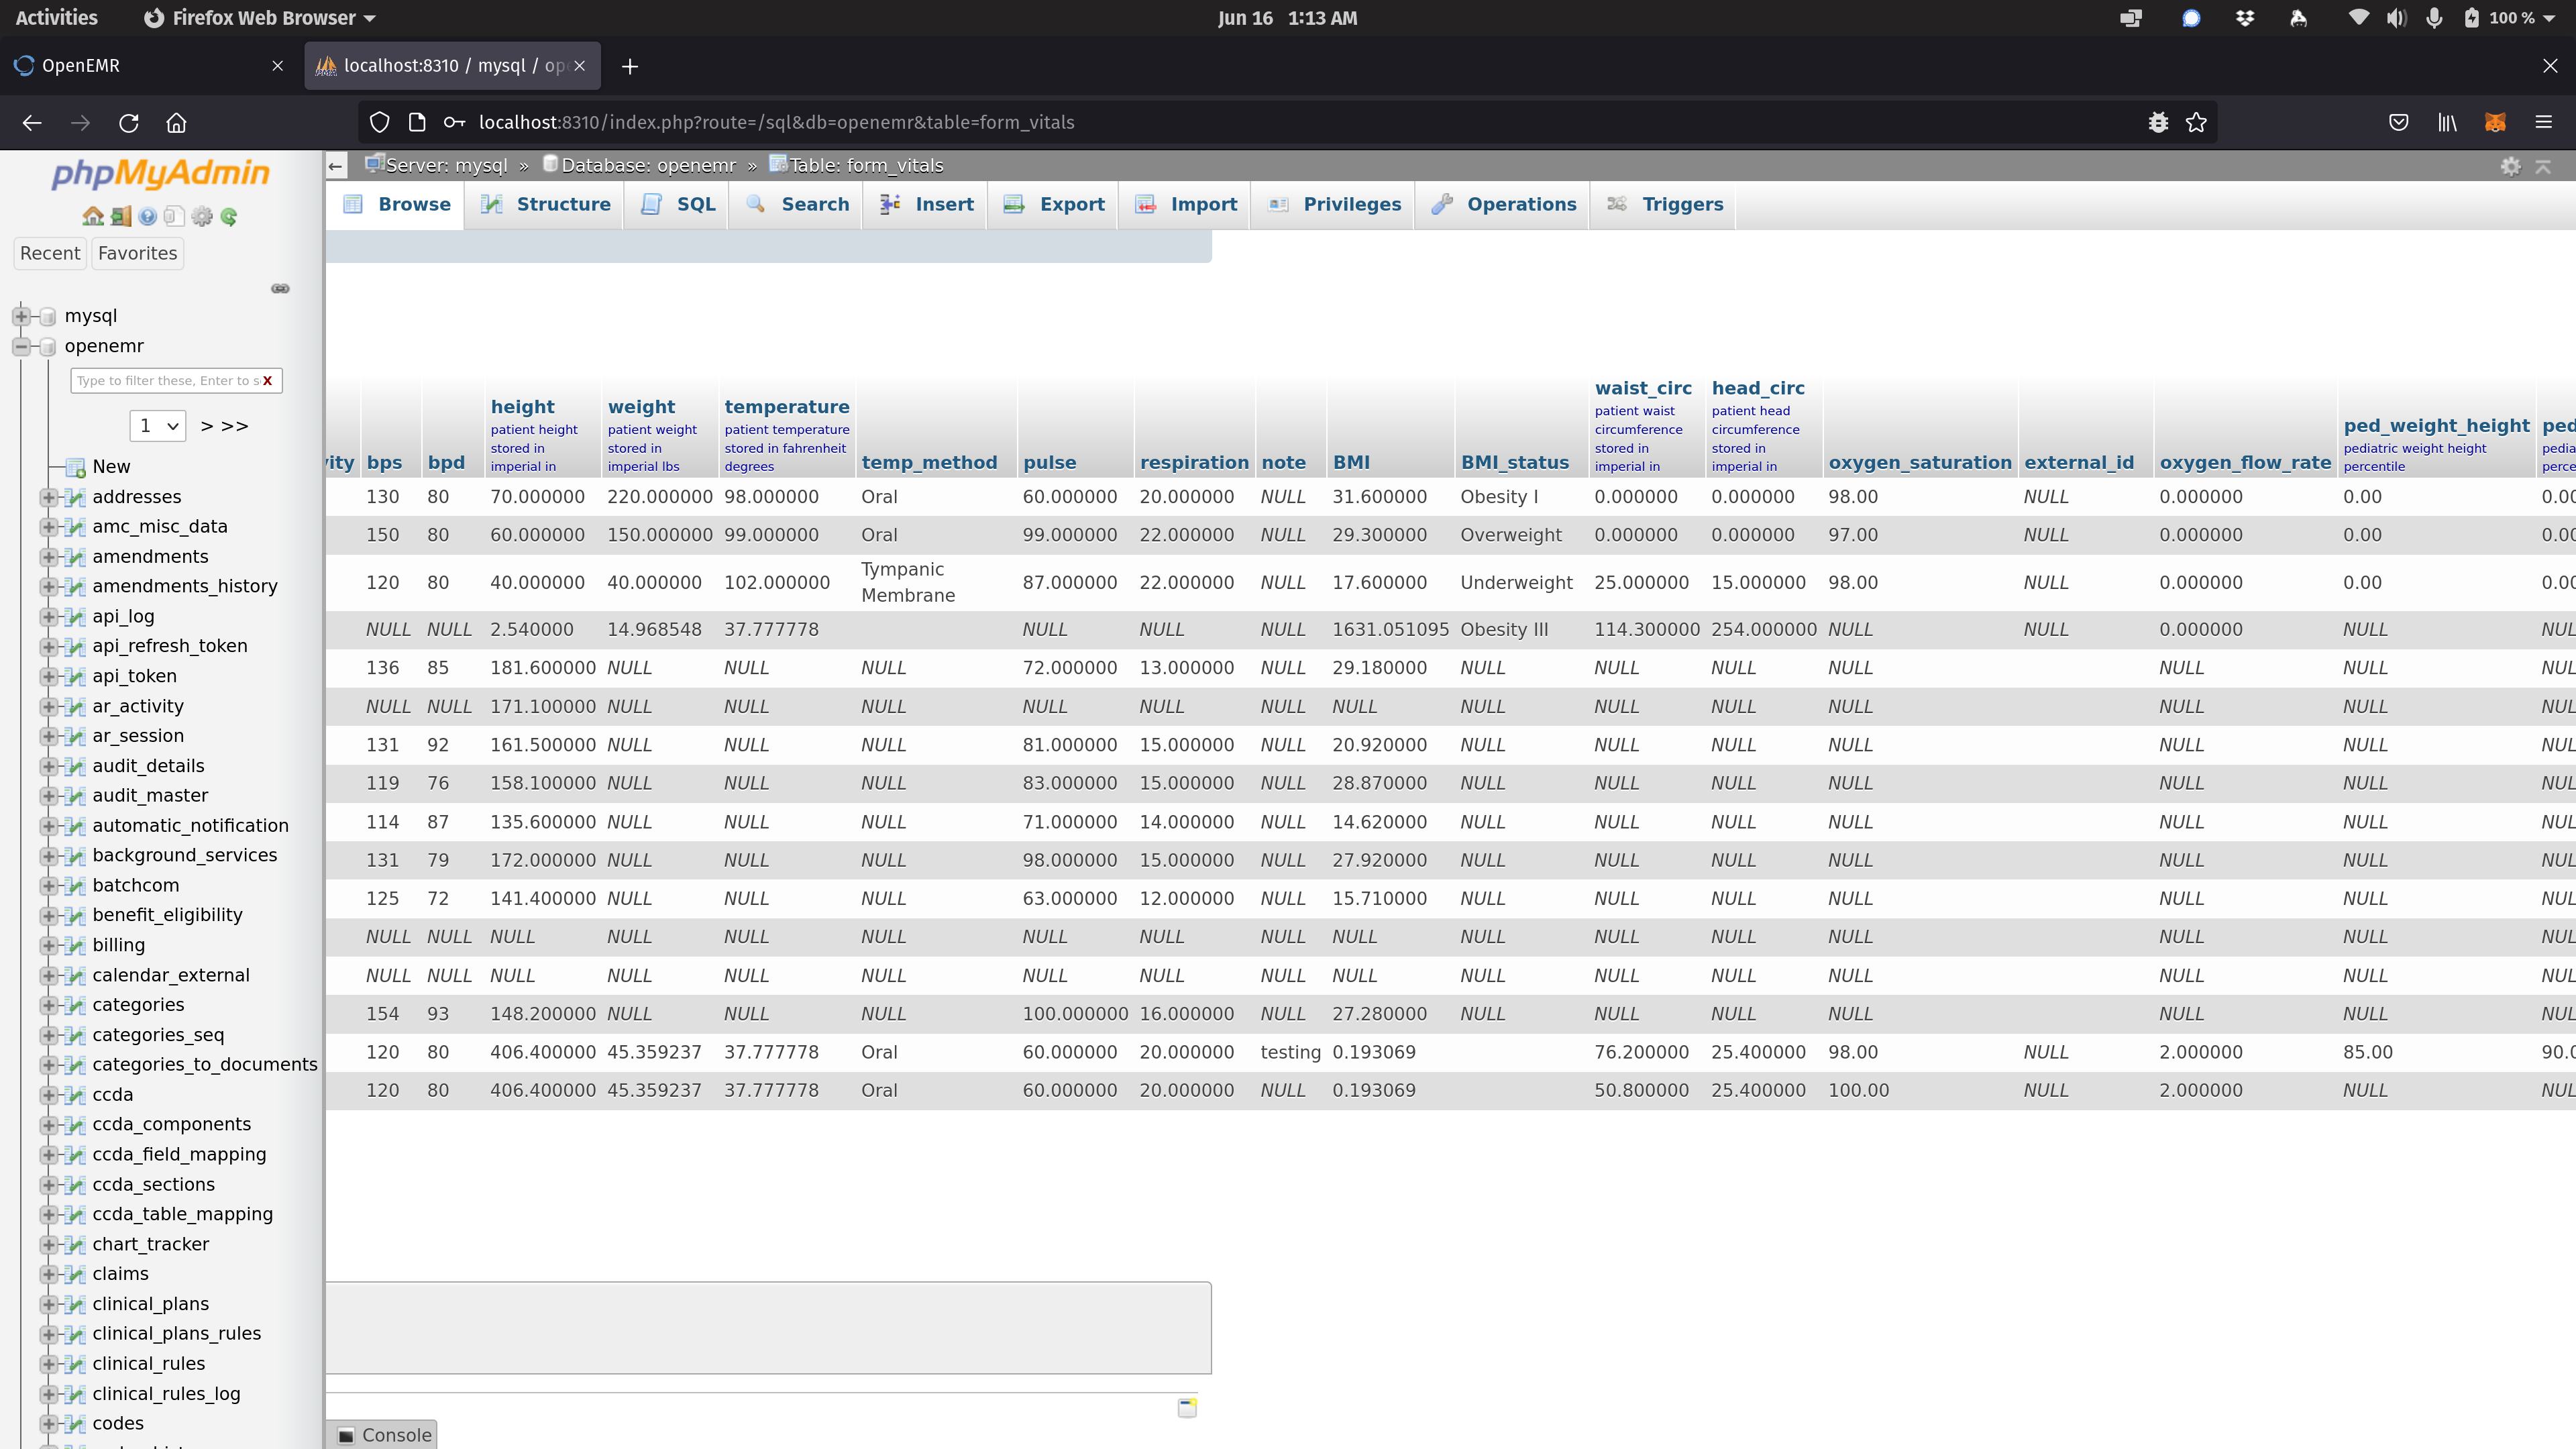The image size is (2576, 1449).
Task: Toggle the console panel at the bottom
Action: click(x=384, y=1434)
